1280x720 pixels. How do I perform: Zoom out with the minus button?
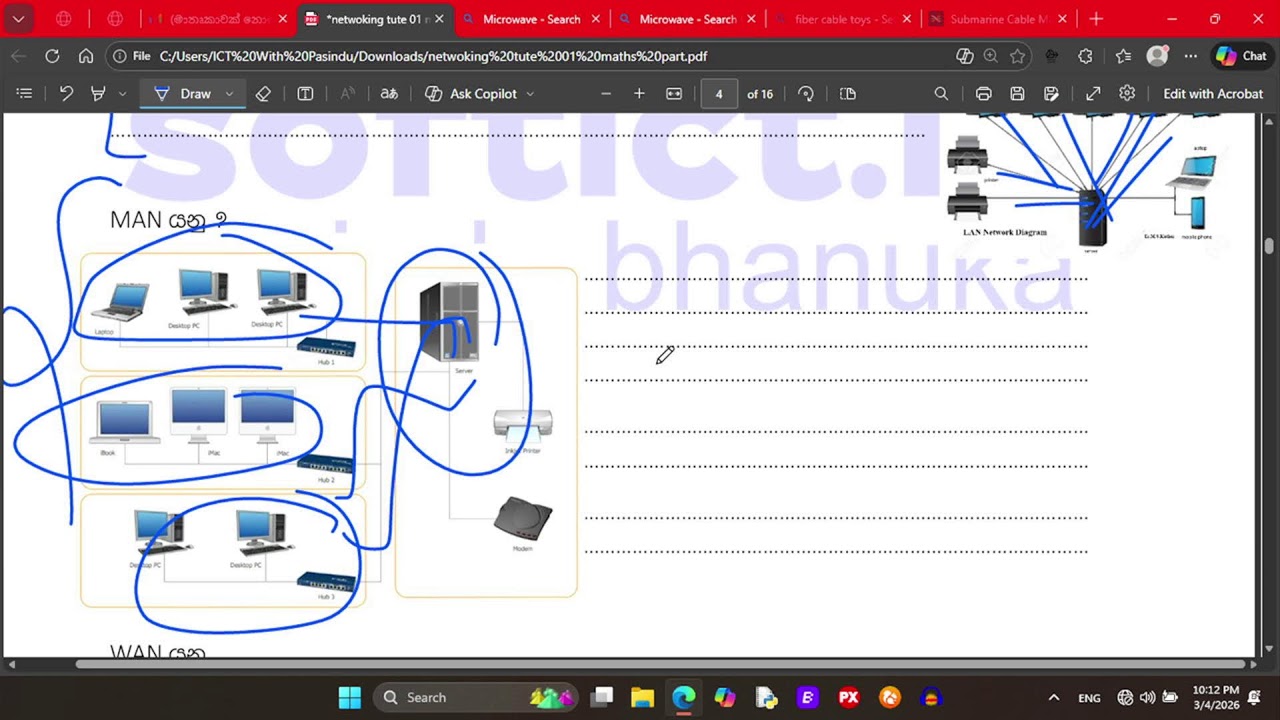(x=606, y=93)
